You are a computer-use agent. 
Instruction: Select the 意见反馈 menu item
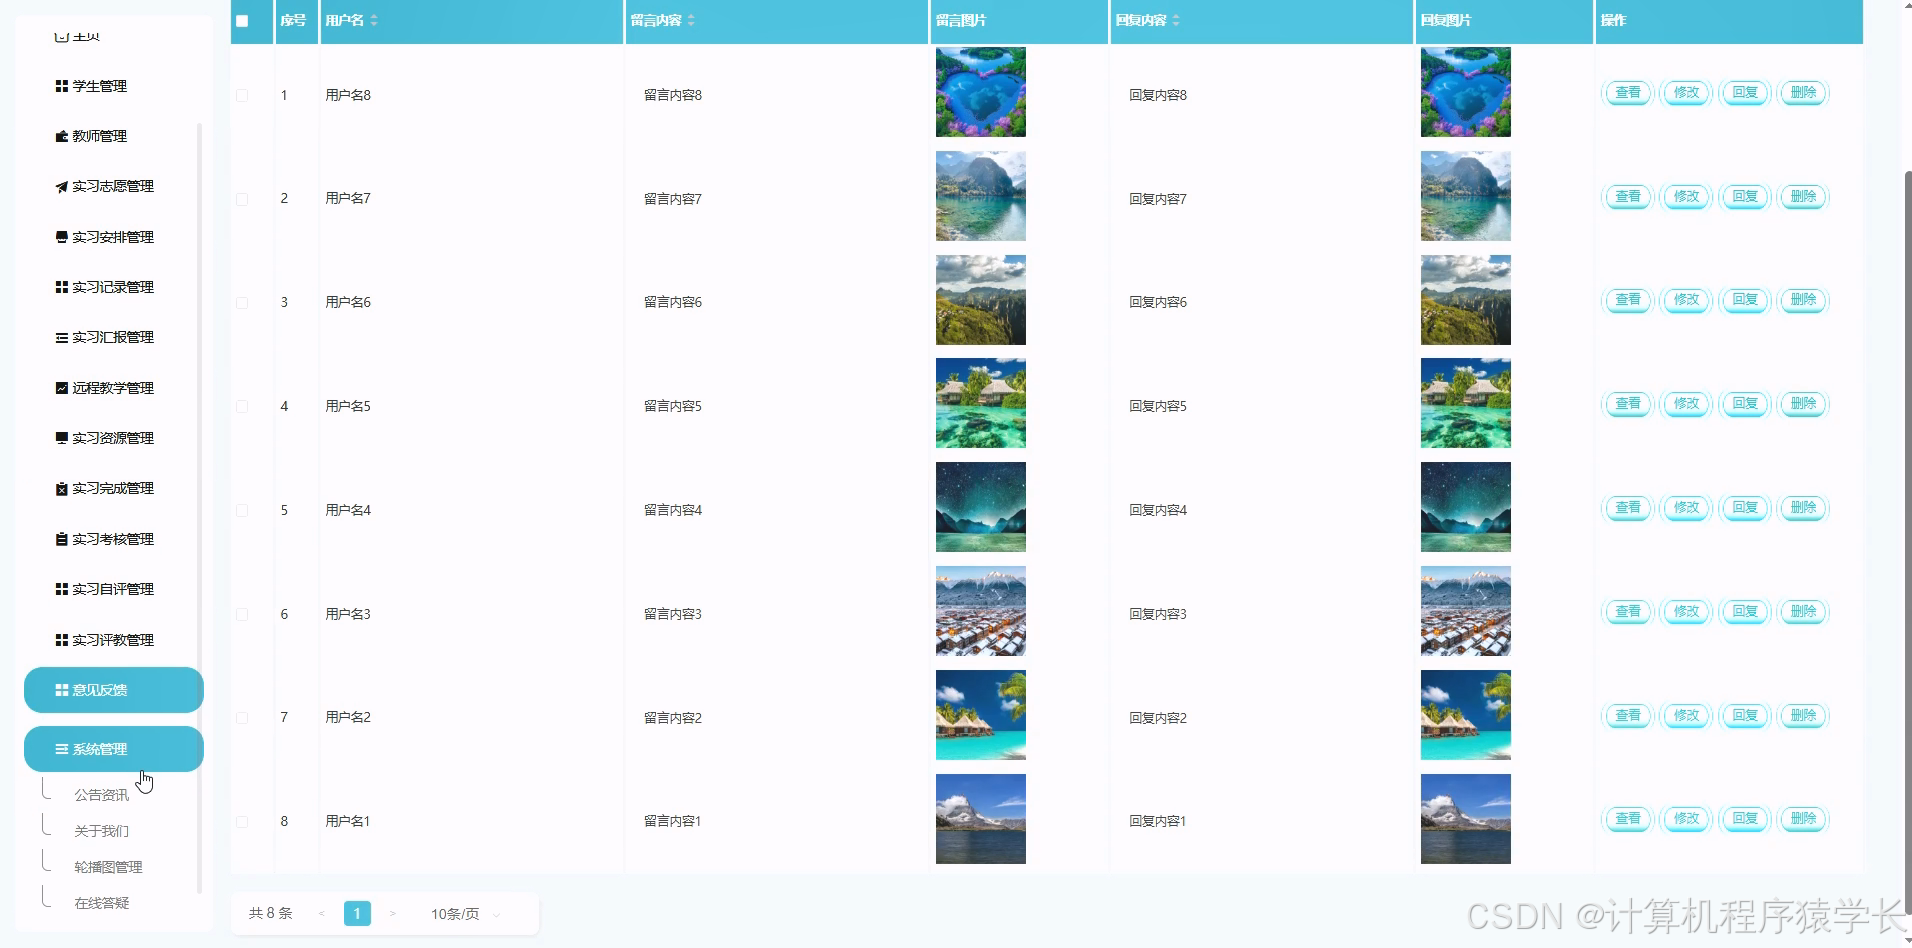(x=114, y=690)
